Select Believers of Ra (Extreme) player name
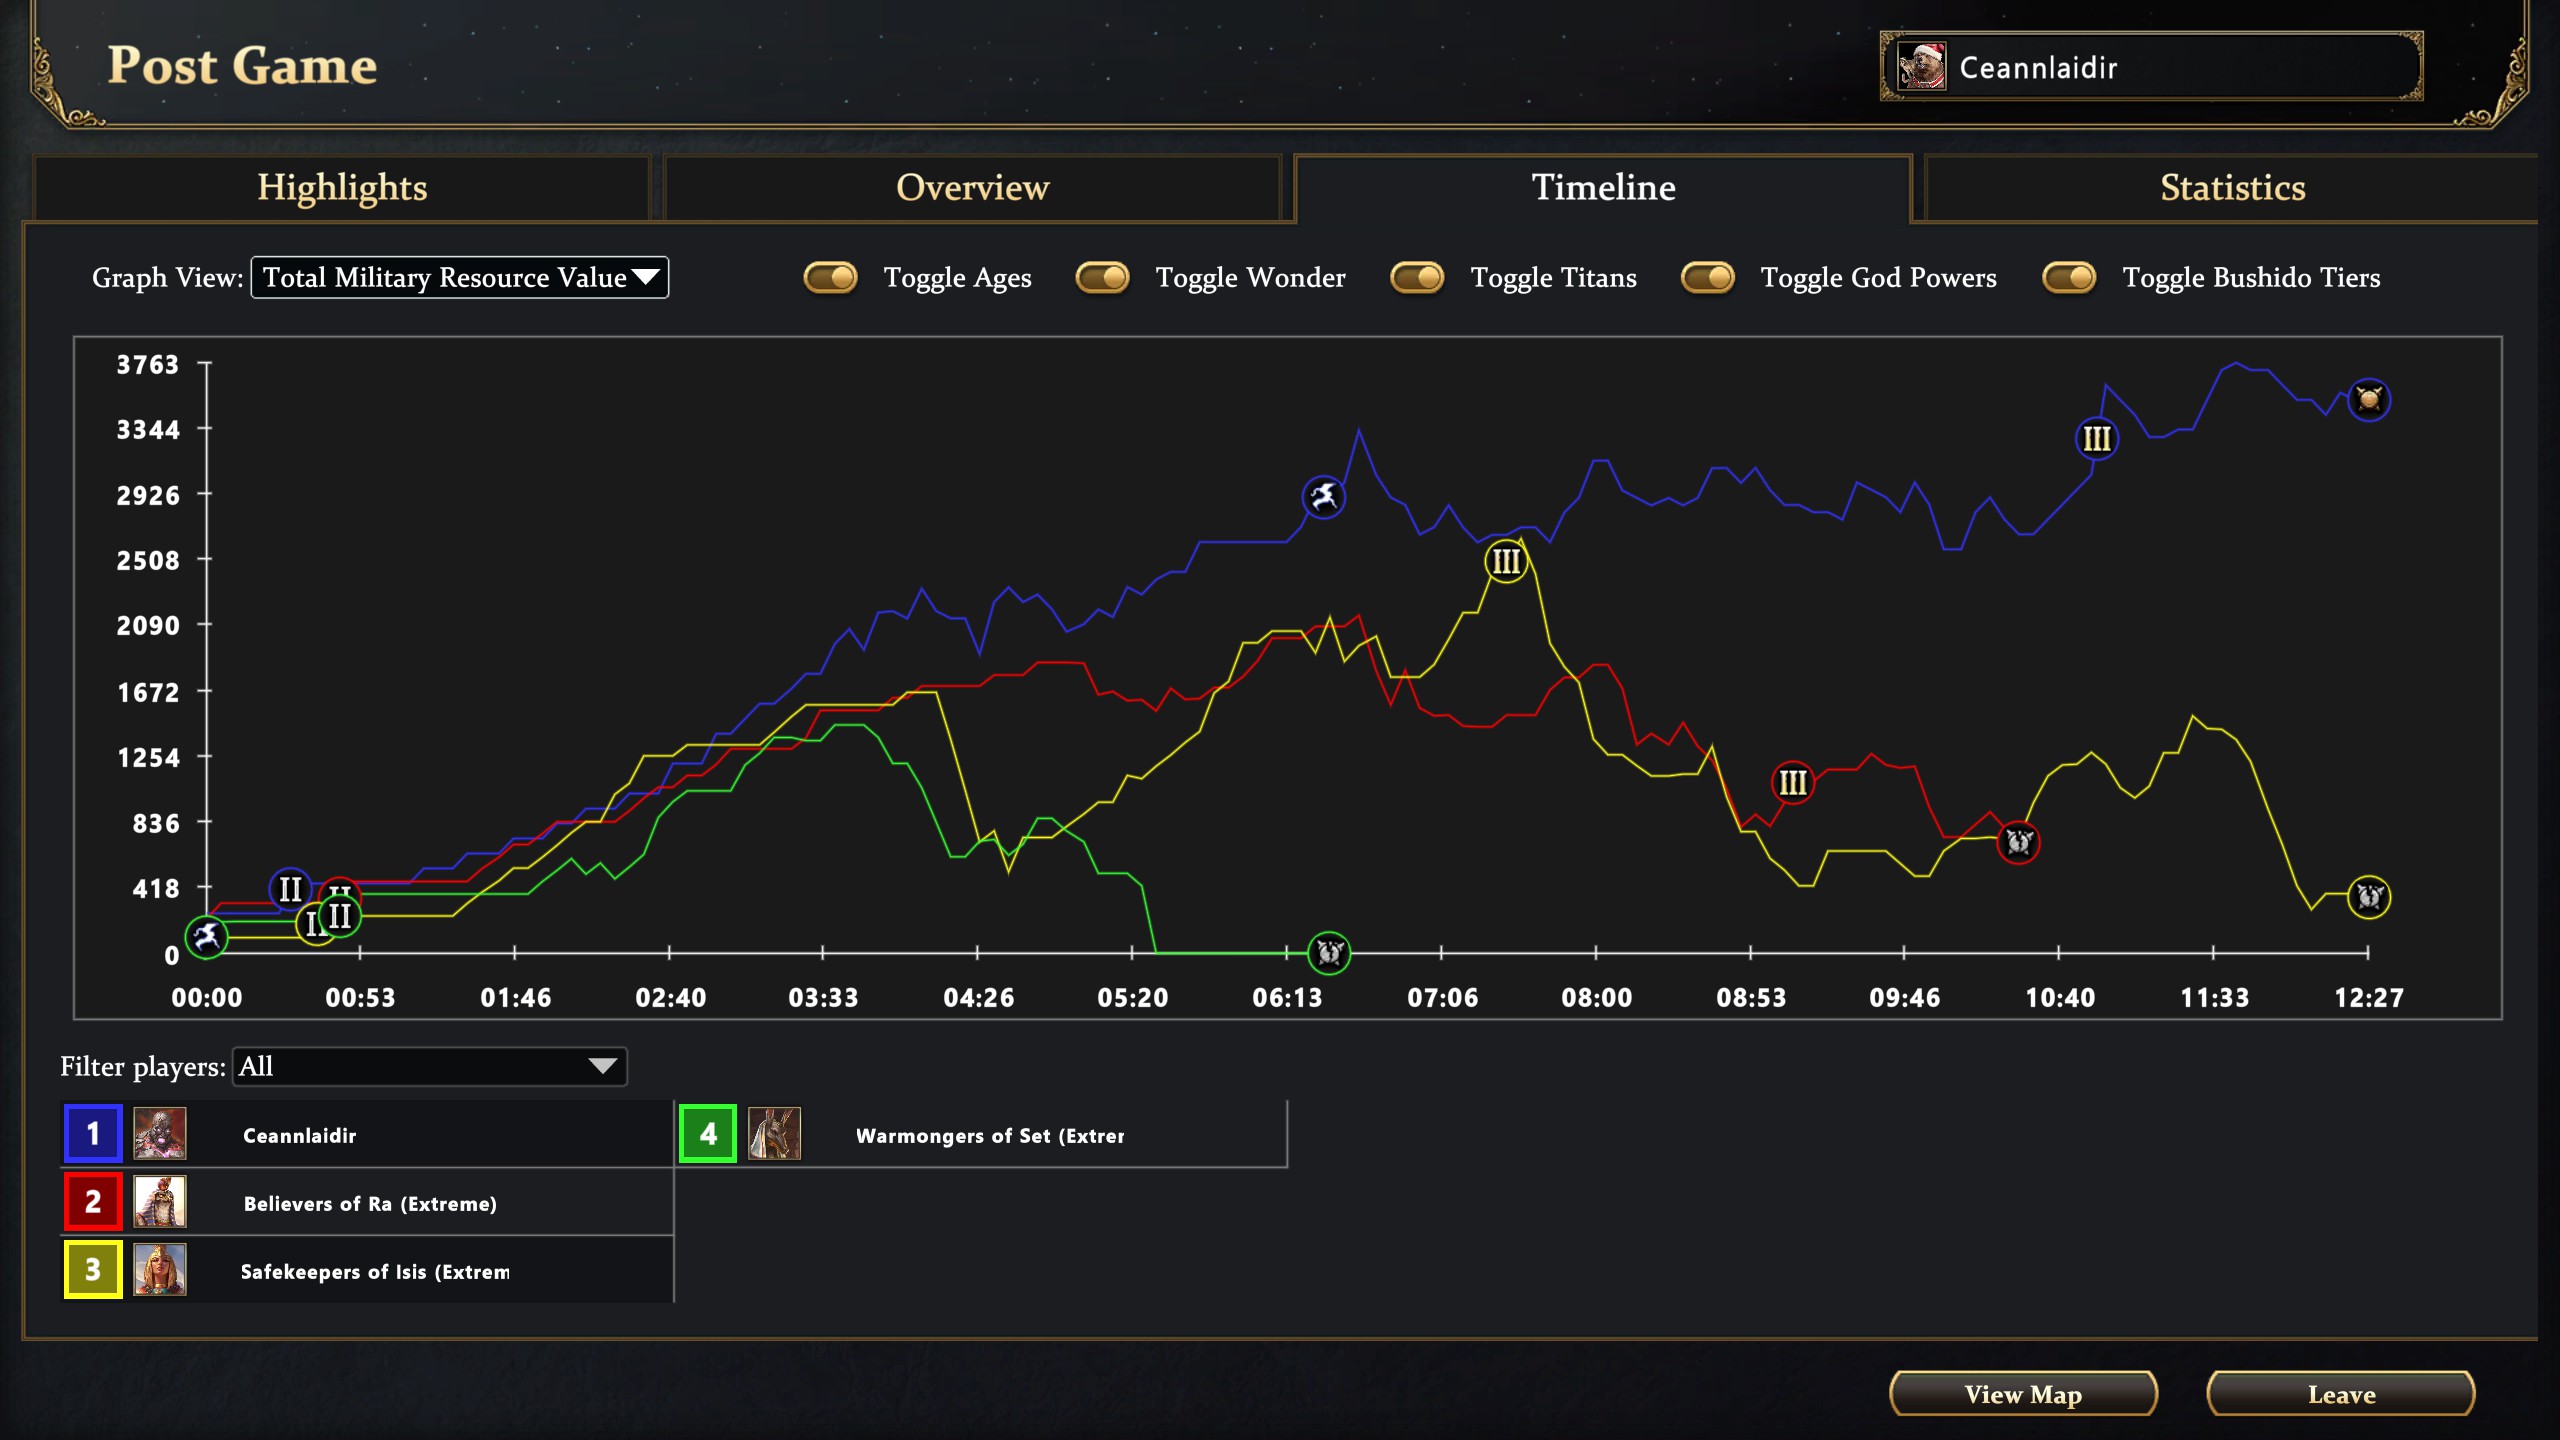This screenshot has height=1440, width=2560. click(370, 1204)
